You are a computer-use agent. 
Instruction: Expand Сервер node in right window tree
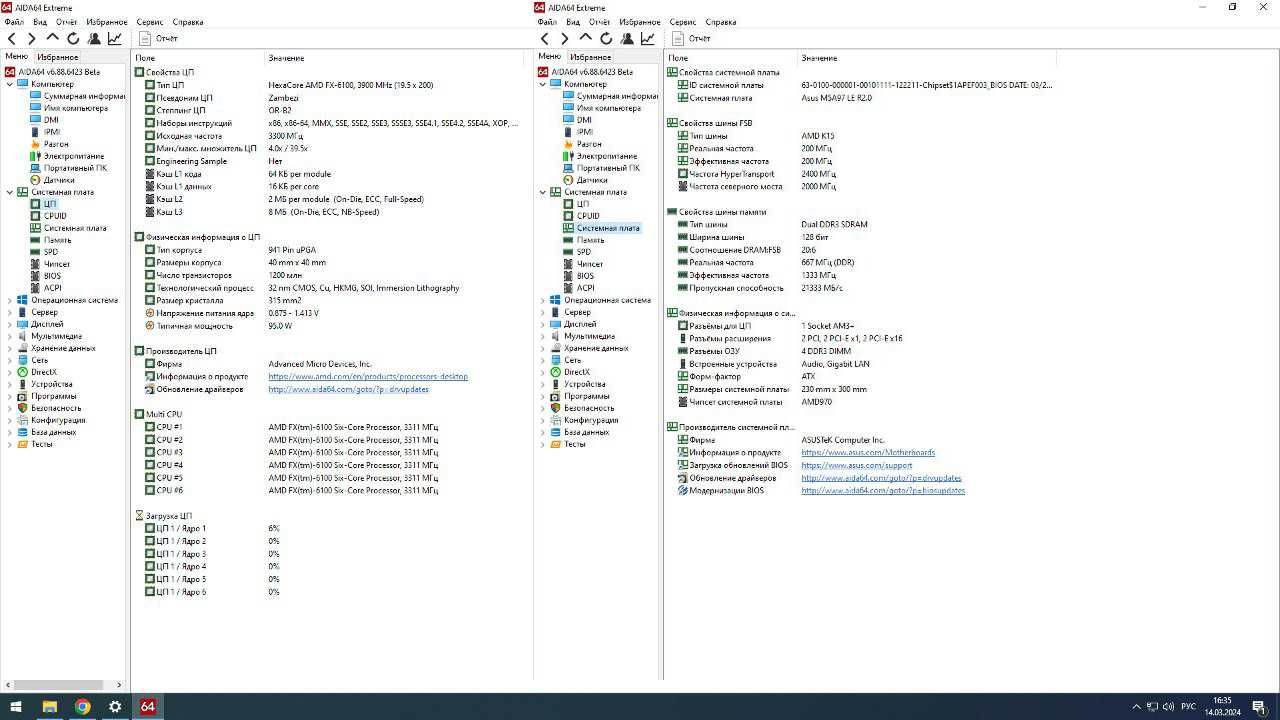click(543, 312)
